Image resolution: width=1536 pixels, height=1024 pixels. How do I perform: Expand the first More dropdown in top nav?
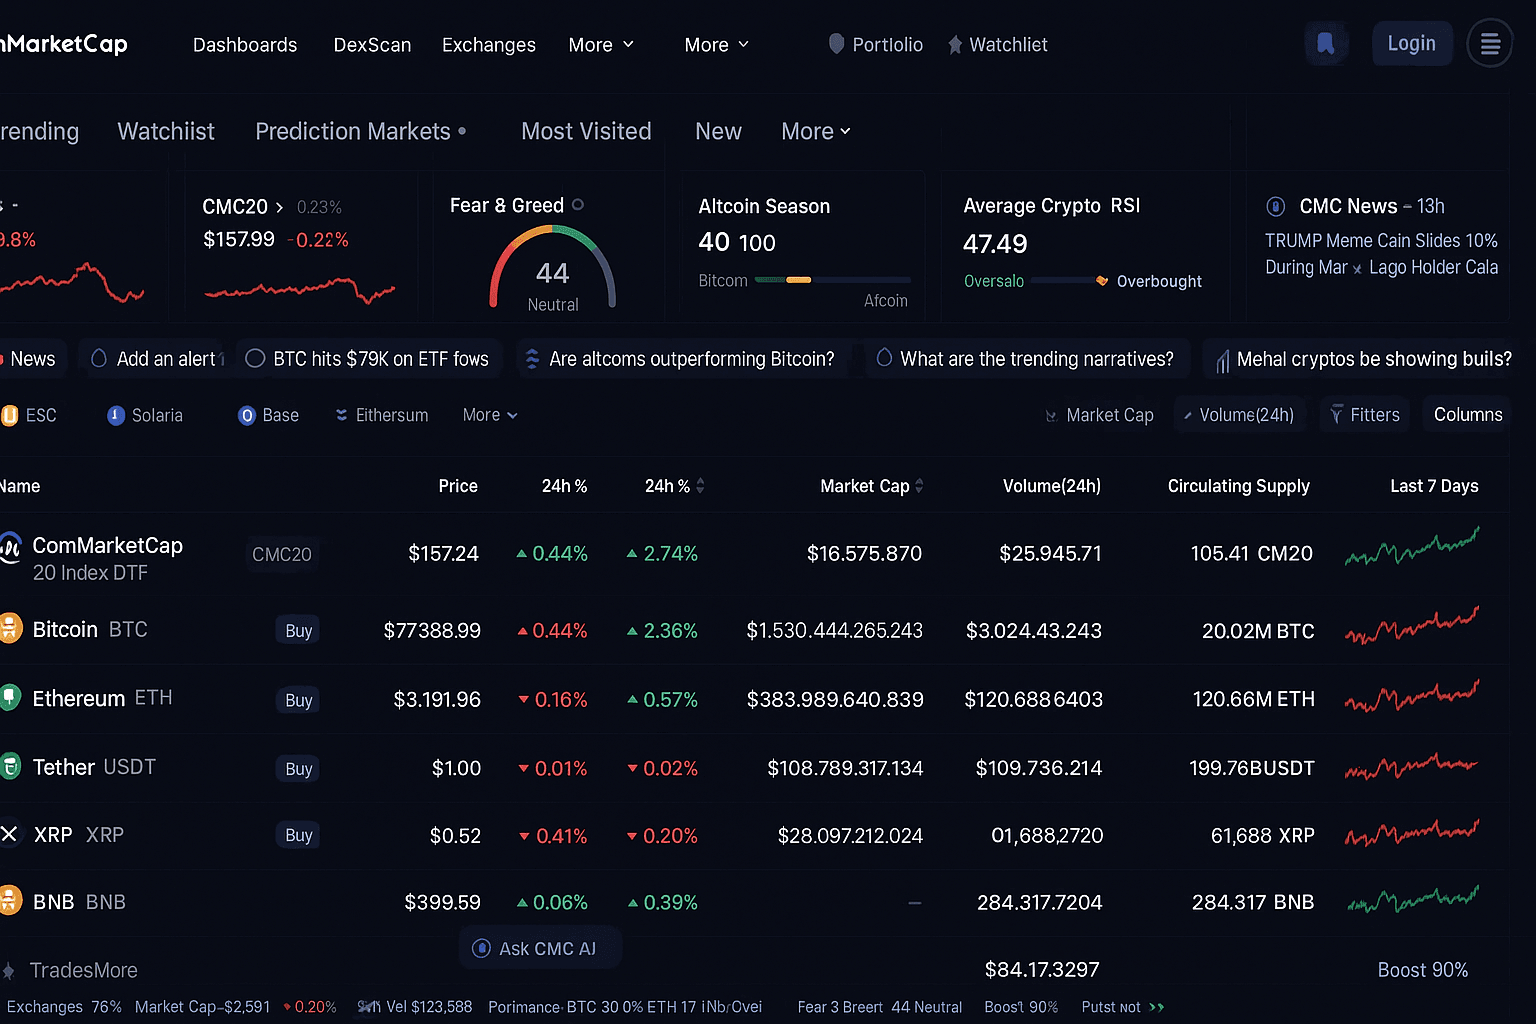click(x=601, y=45)
